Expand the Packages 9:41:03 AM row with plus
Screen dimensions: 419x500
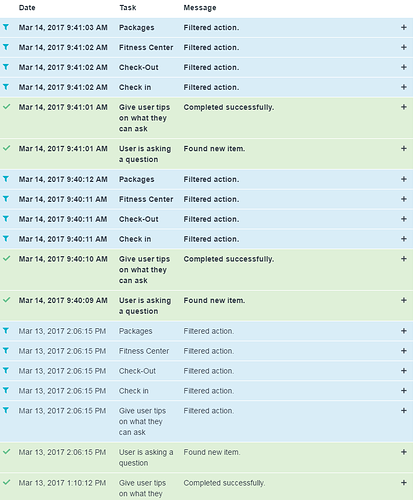(x=404, y=27)
